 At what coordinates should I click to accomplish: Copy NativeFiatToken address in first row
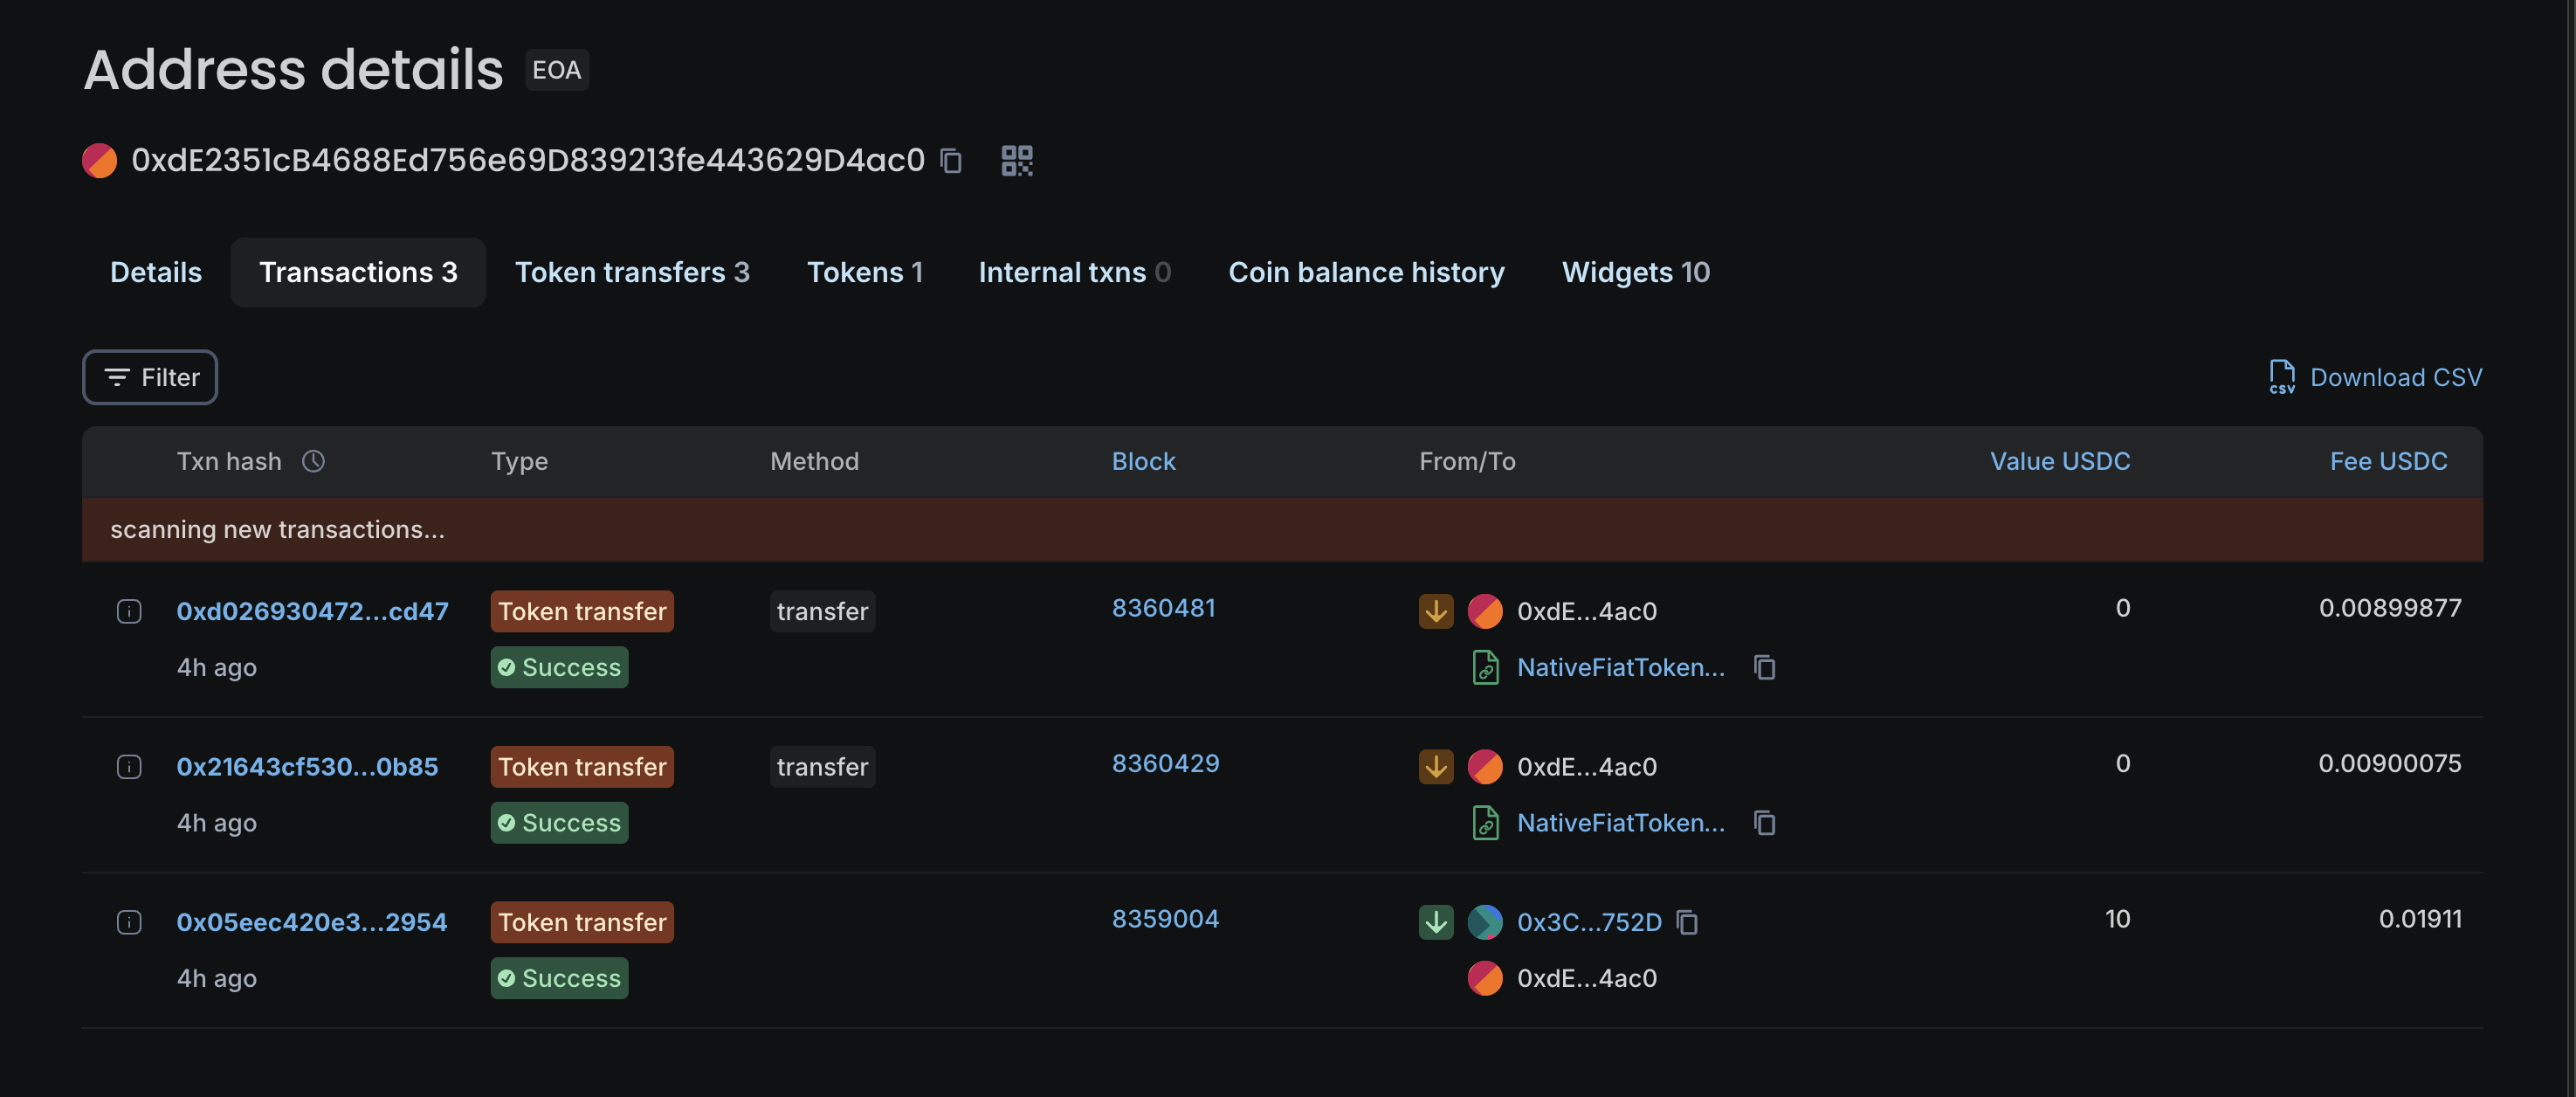click(x=1764, y=667)
